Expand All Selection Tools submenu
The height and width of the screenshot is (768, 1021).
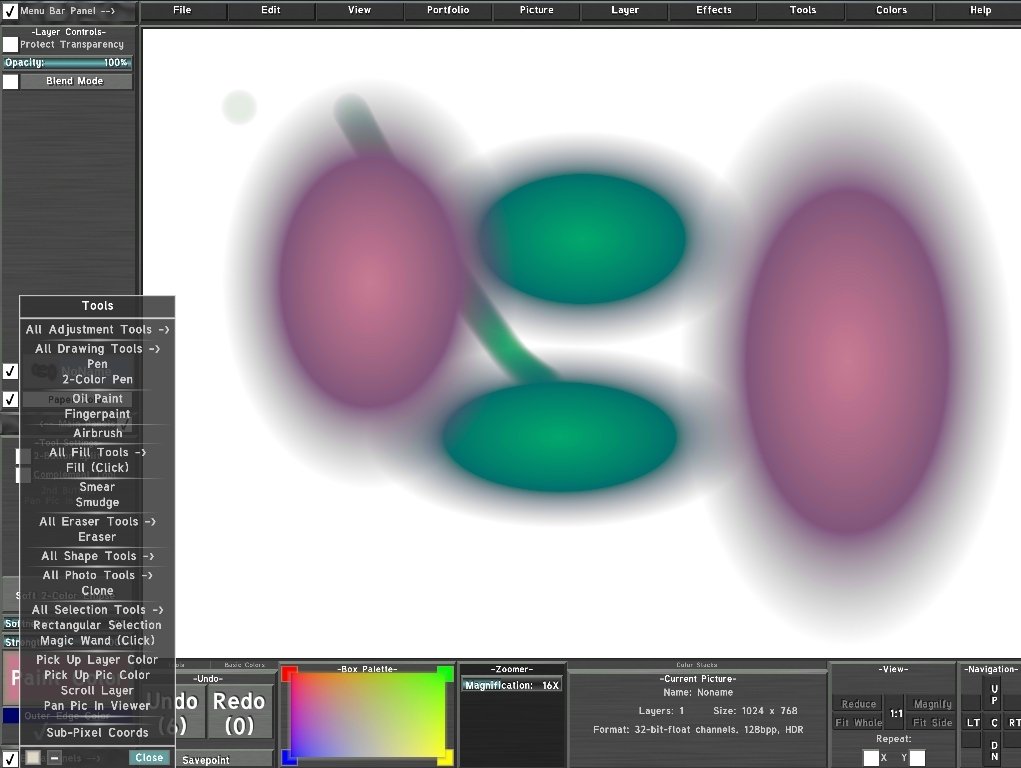(97, 610)
